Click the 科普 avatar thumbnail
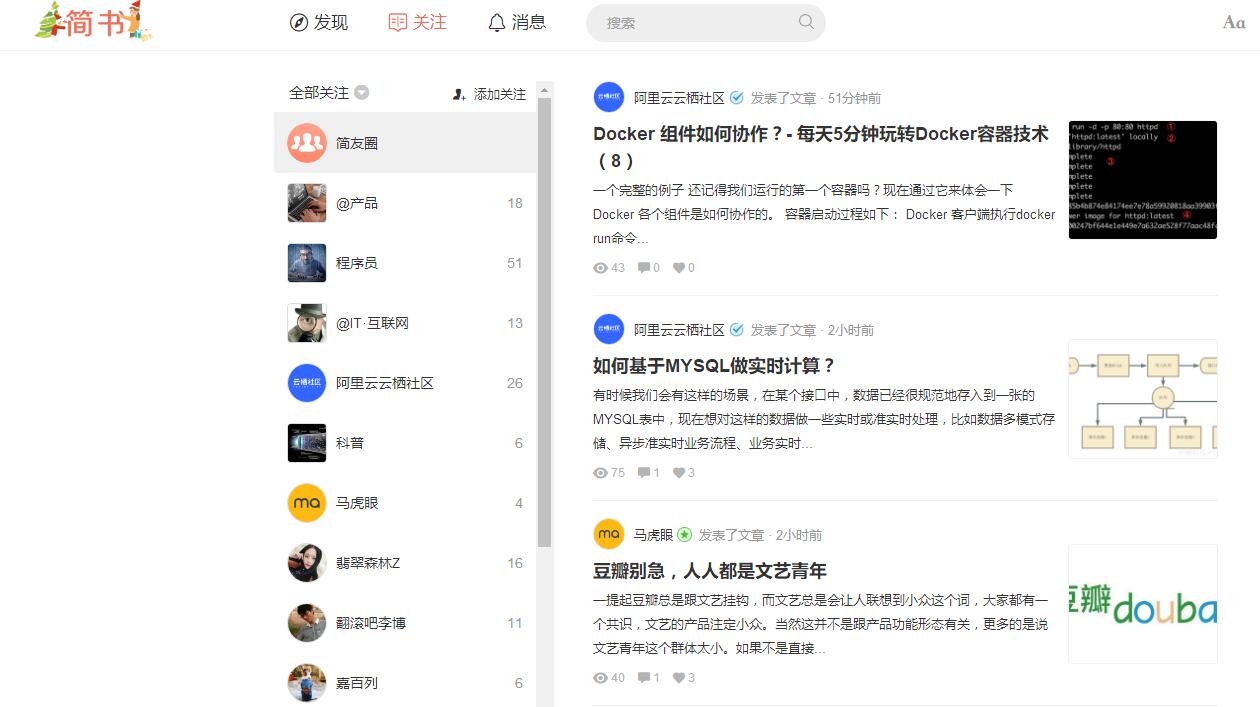This screenshot has width=1260, height=707. point(307,443)
